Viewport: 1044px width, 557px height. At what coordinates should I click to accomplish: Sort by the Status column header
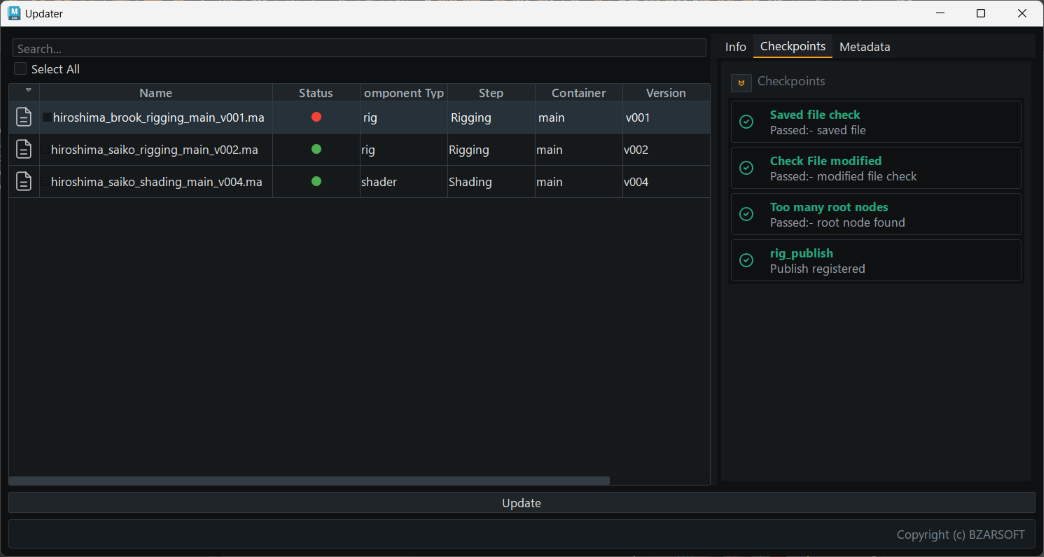[x=316, y=93]
